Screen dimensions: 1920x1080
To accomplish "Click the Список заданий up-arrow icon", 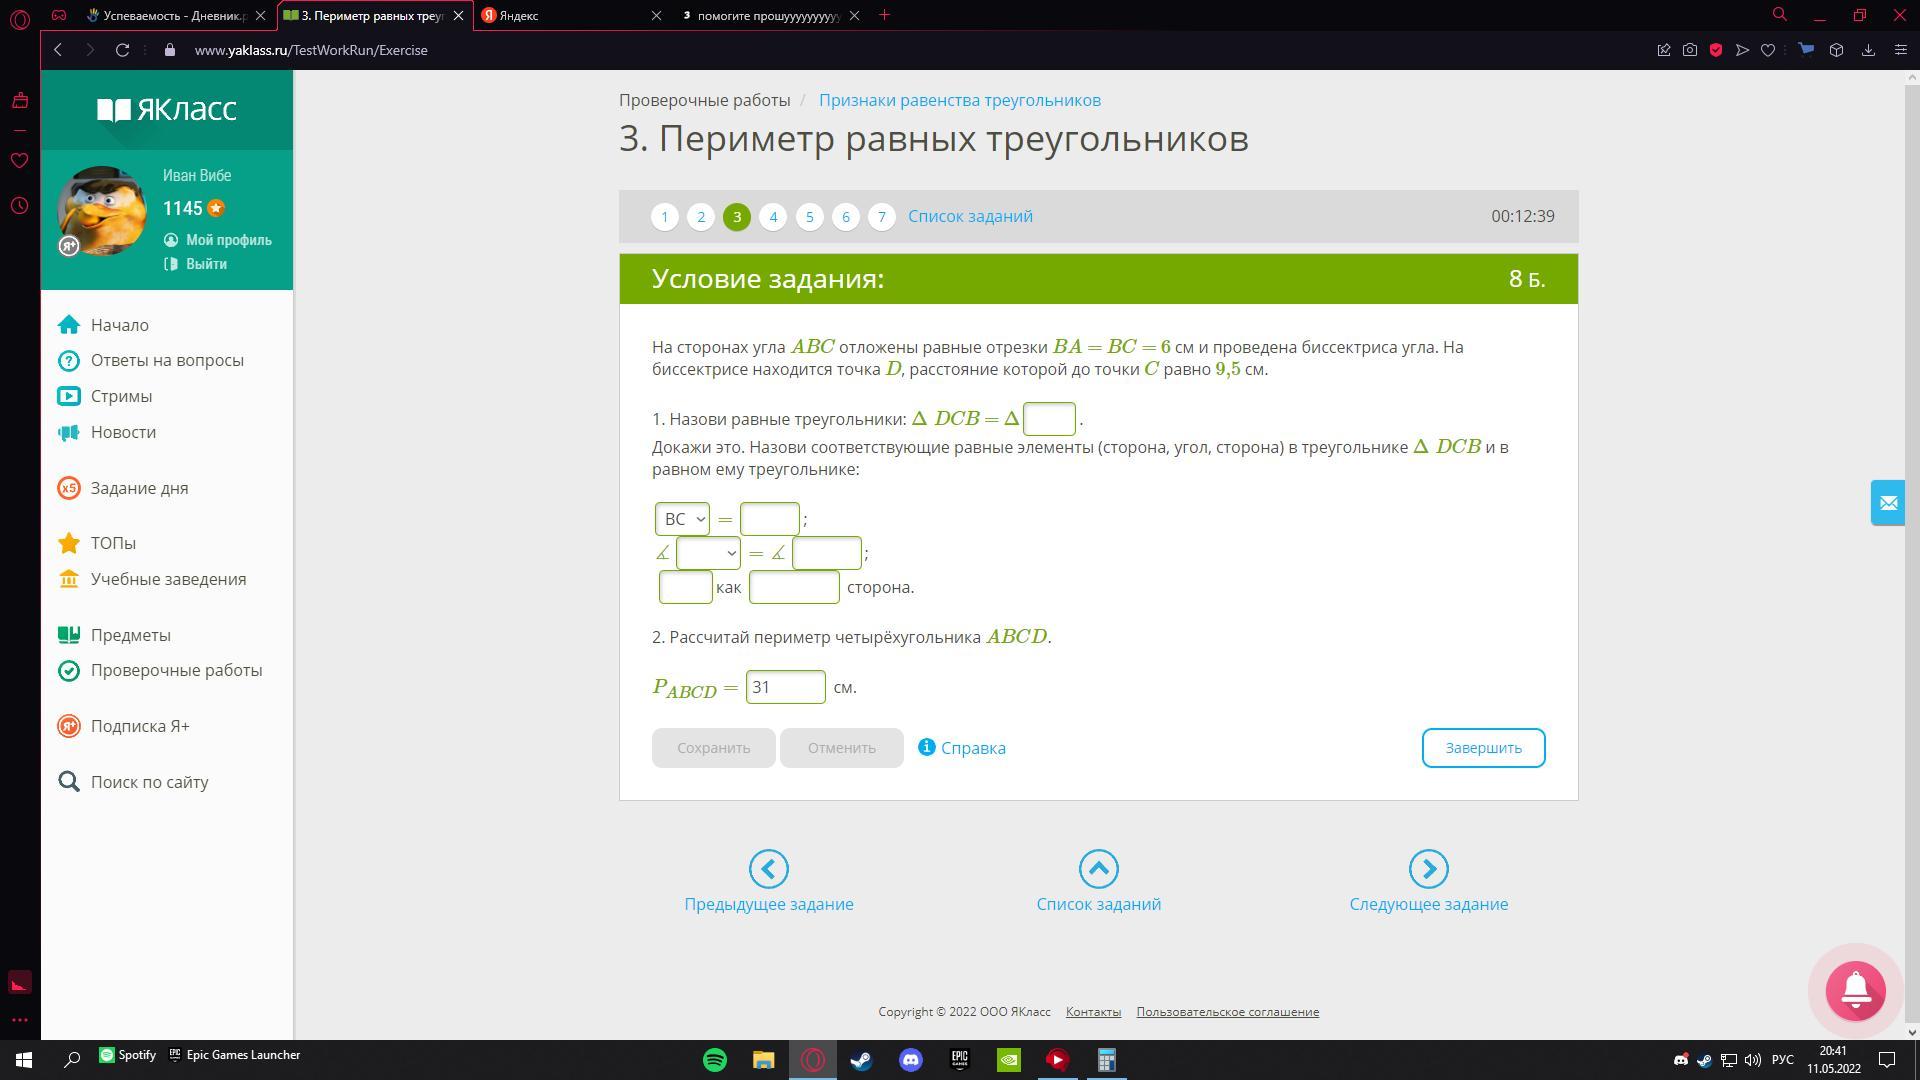I will pyautogui.click(x=1098, y=869).
